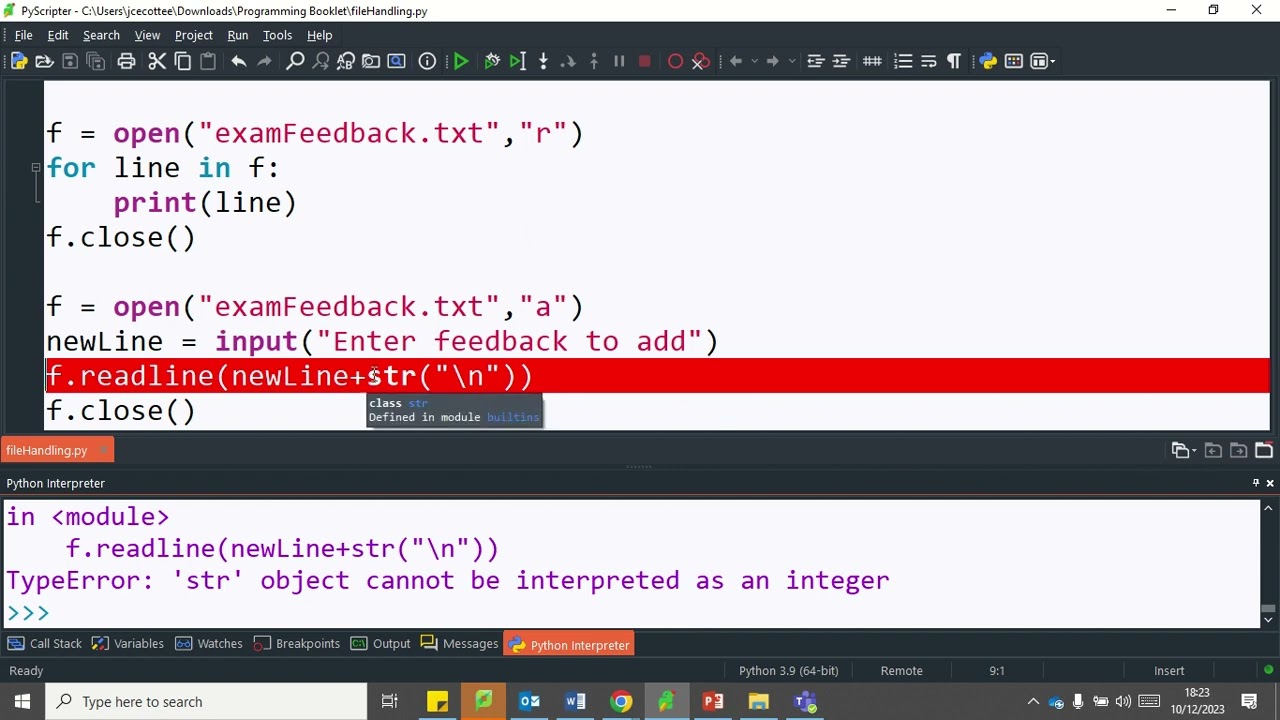Click the Step Into debug icon
1280x720 pixels.
(x=543, y=61)
